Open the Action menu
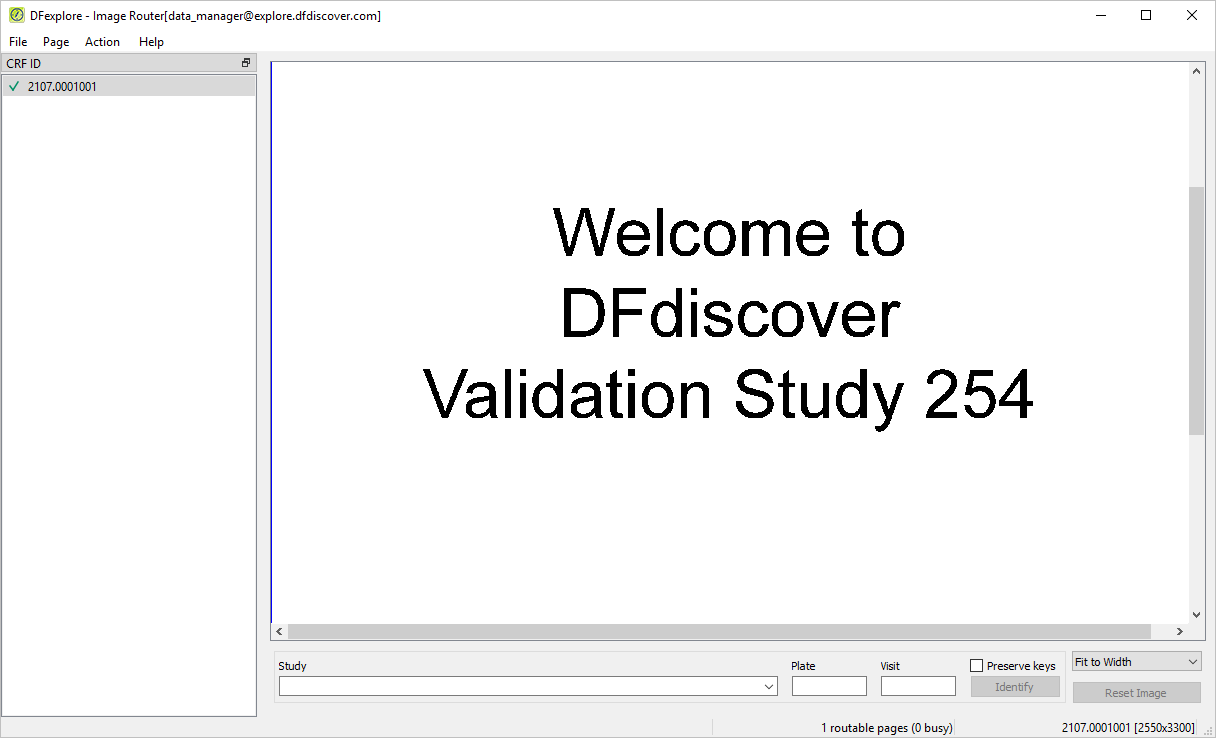This screenshot has height=738, width=1216. tap(102, 42)
